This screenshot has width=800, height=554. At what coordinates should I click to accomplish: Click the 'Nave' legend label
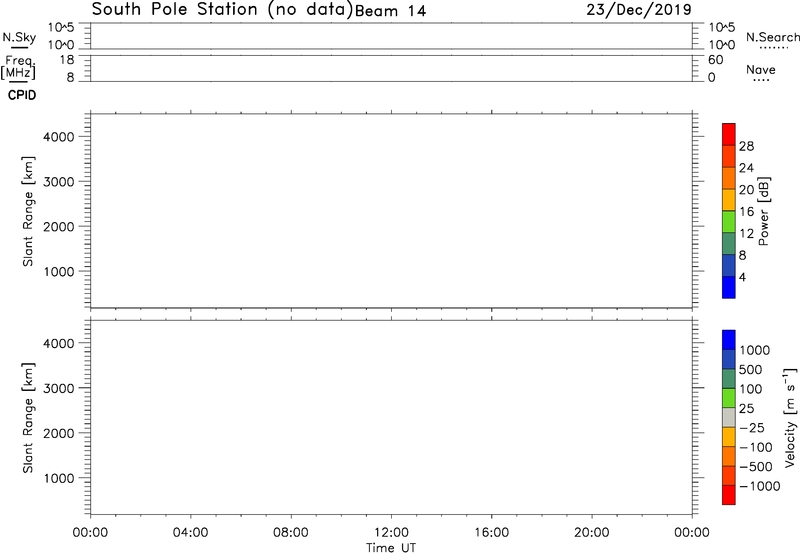761,69
